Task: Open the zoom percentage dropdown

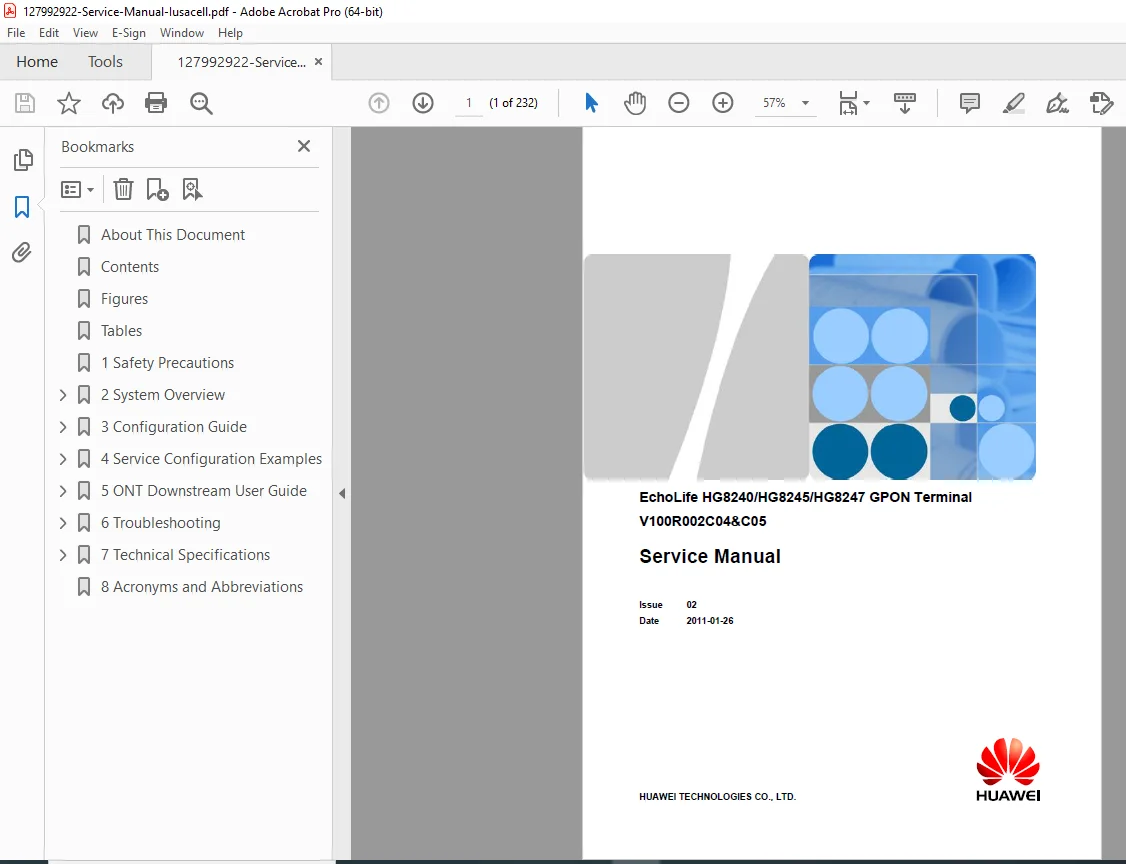Action: tap(806, 103)
